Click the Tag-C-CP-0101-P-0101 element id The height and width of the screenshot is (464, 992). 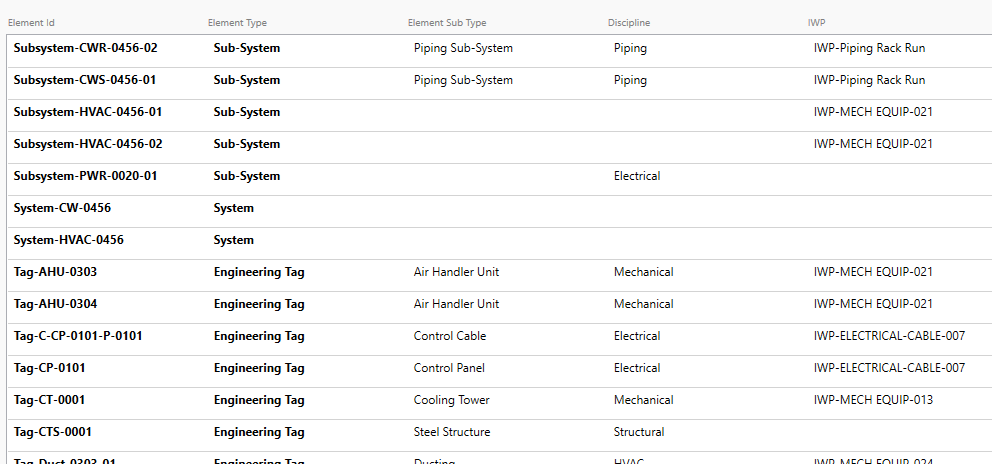click(x=78, y=336)
